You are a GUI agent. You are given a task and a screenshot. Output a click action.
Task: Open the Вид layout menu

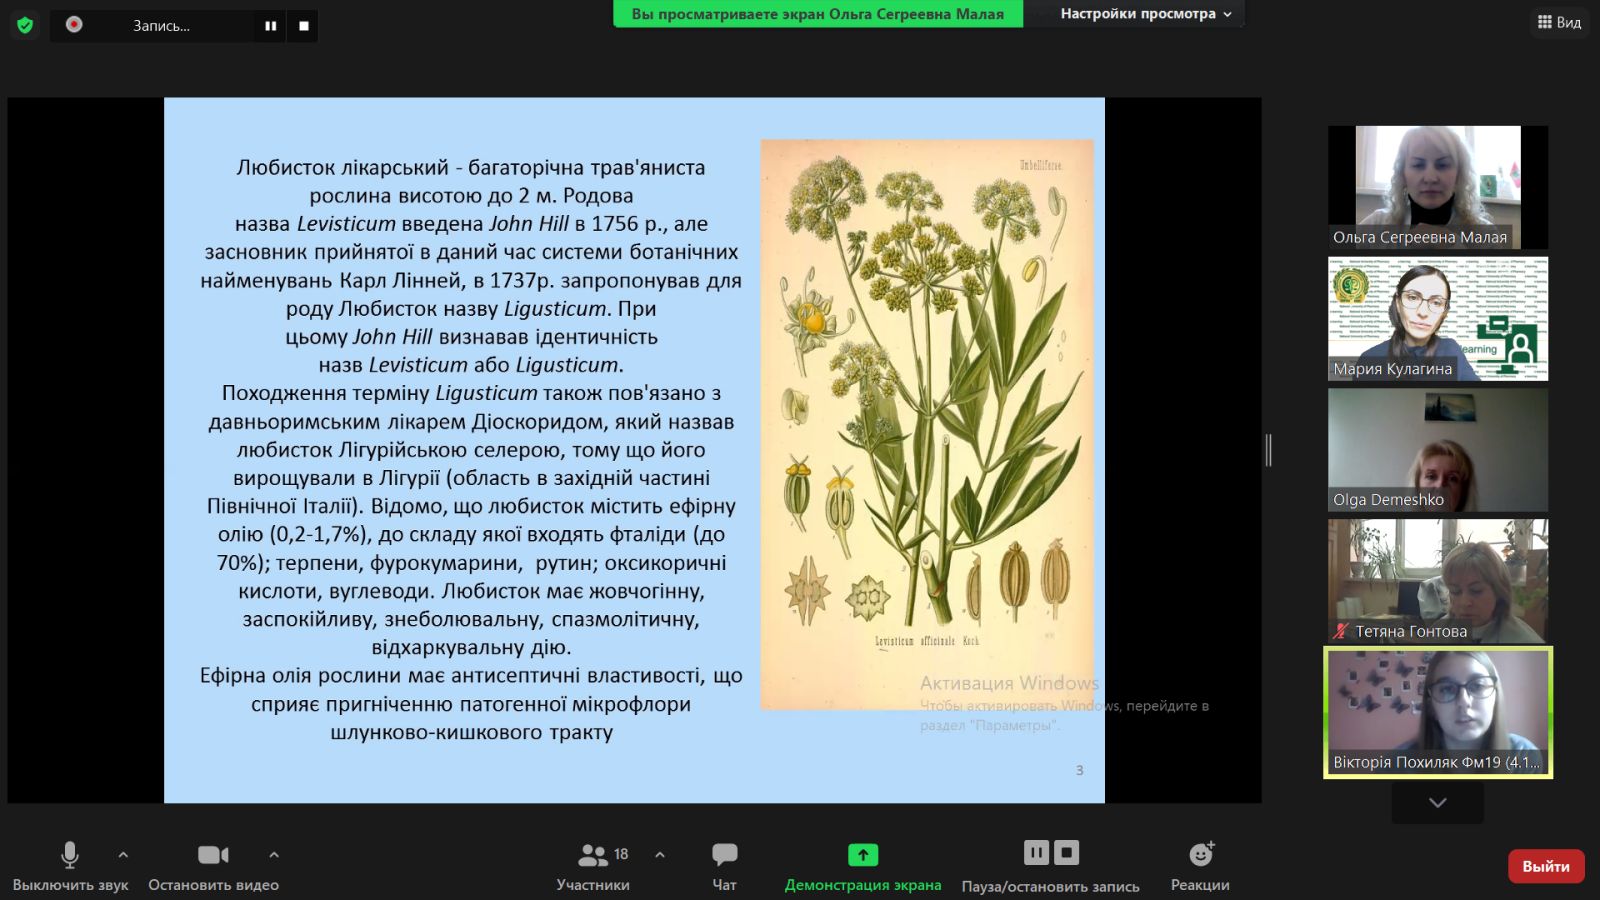point(1559,22)
